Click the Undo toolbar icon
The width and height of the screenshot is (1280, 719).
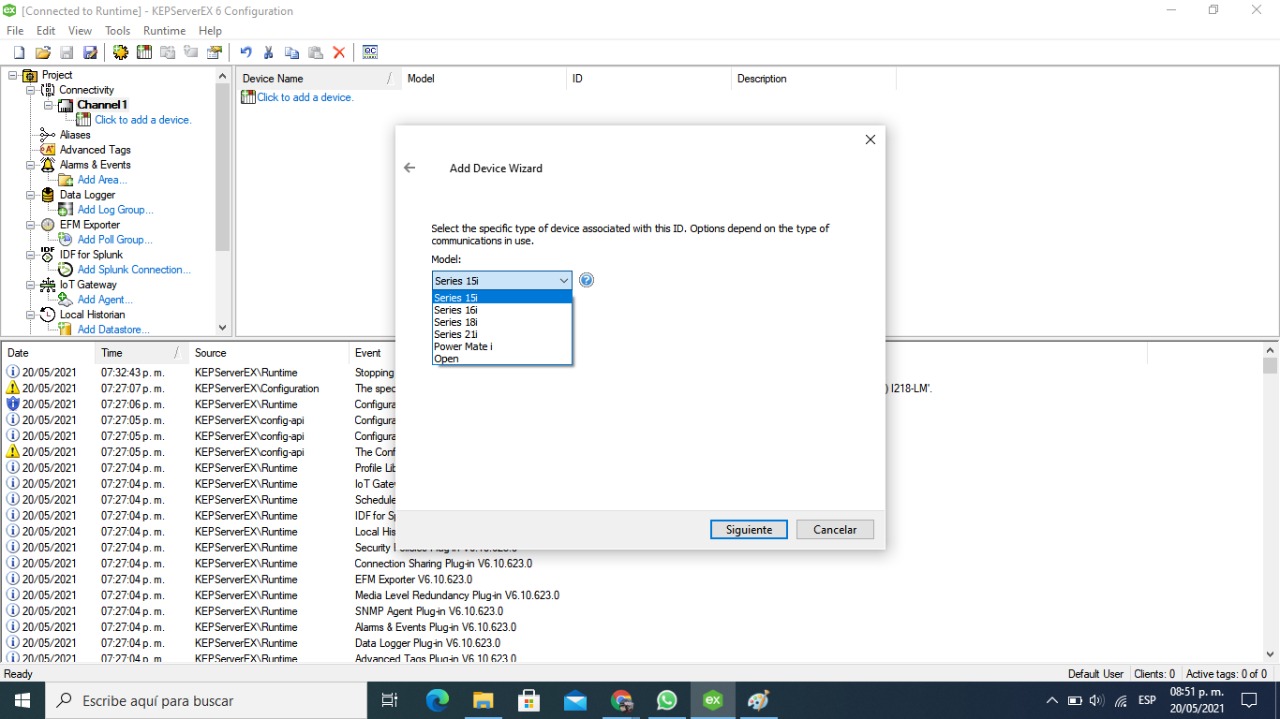245,52
